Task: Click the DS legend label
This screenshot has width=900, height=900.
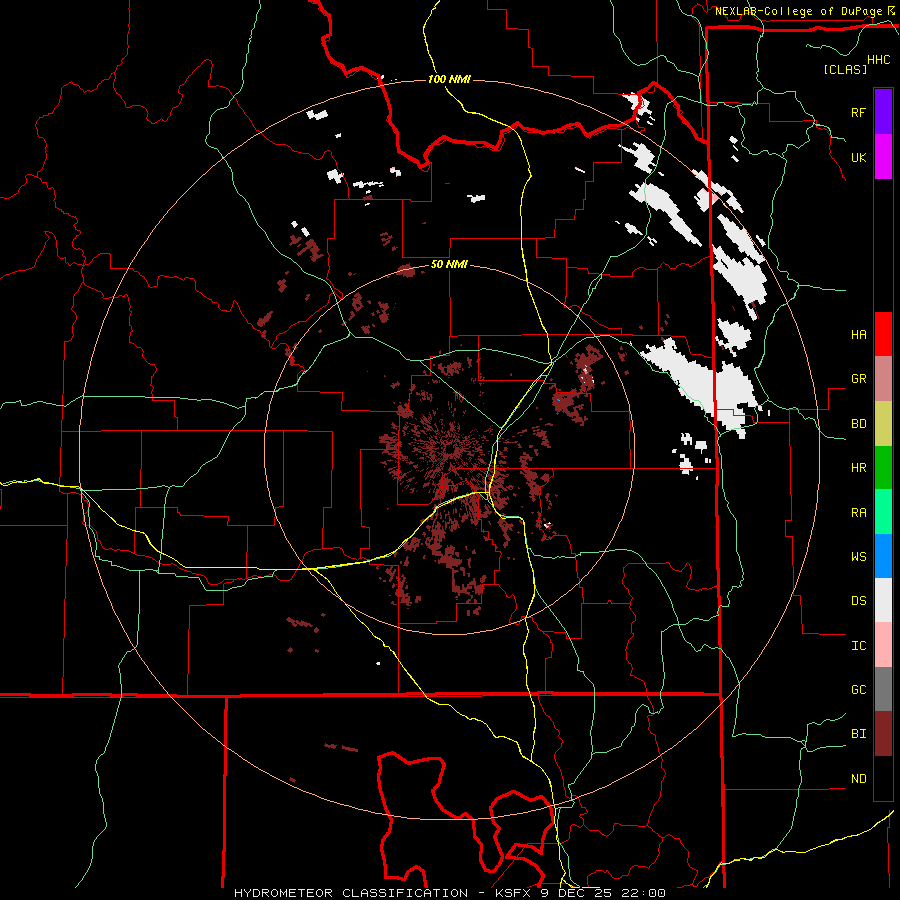Action: 858,601
